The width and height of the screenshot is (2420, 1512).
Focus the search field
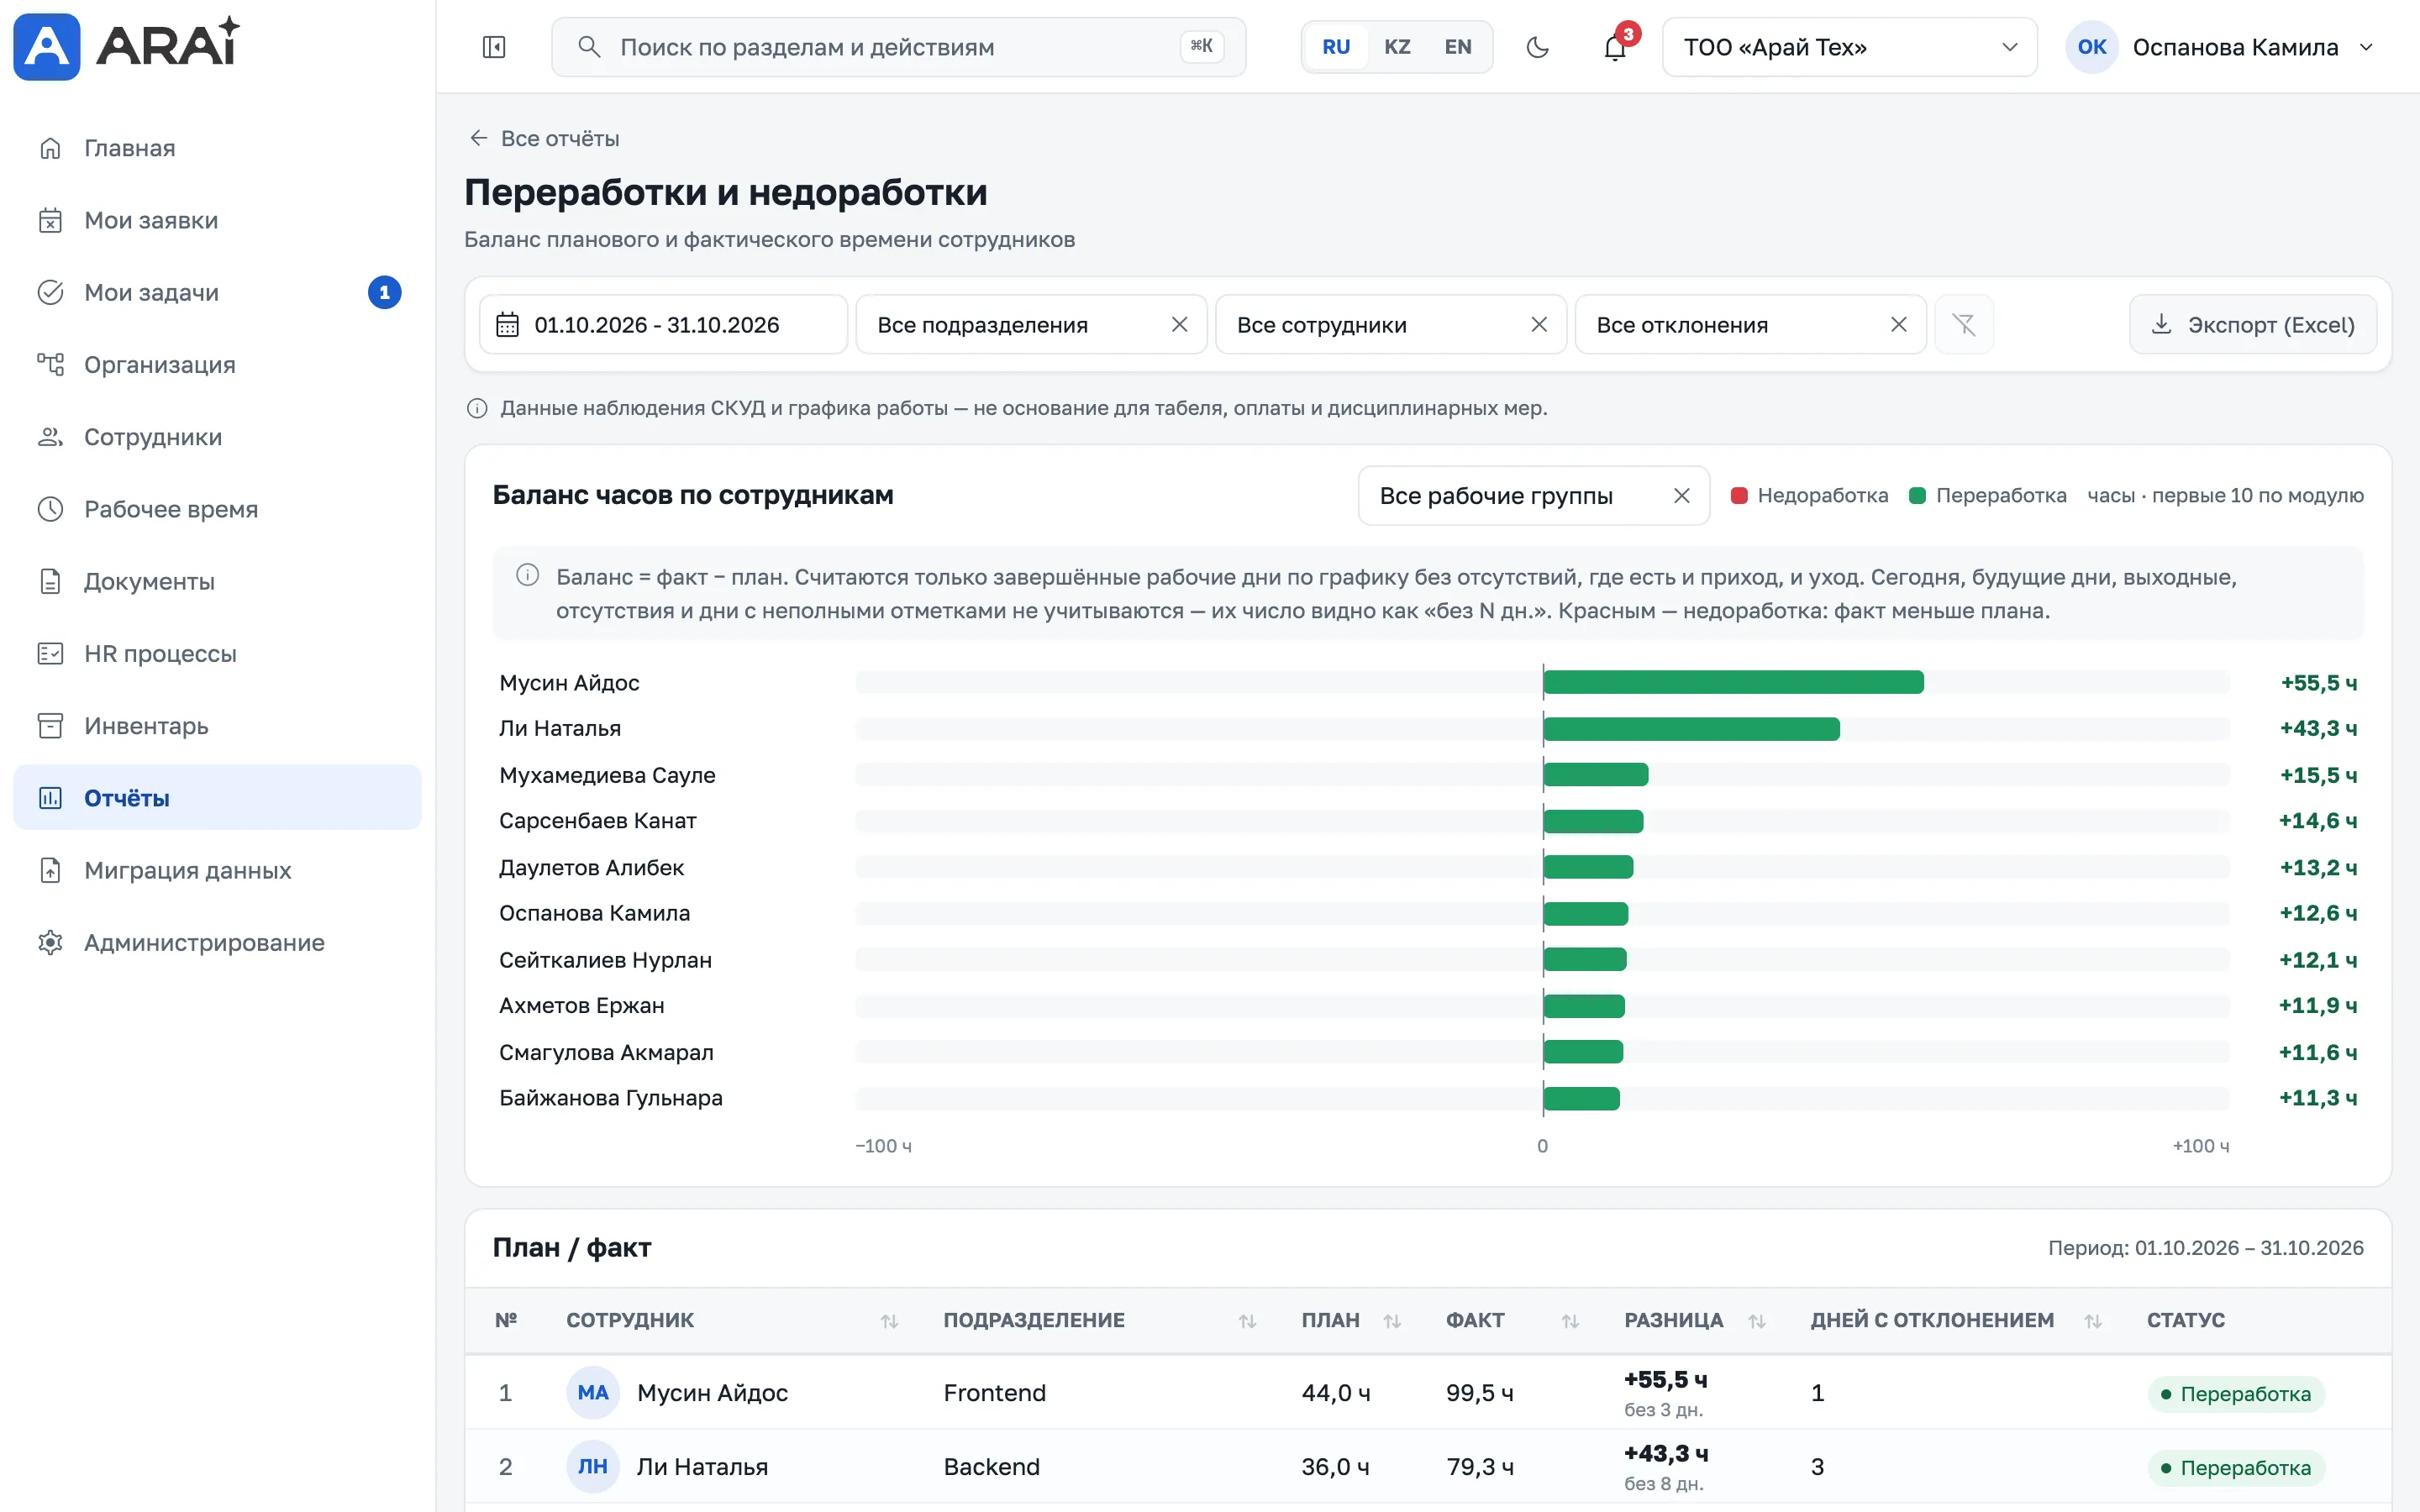tap(898, 47)
